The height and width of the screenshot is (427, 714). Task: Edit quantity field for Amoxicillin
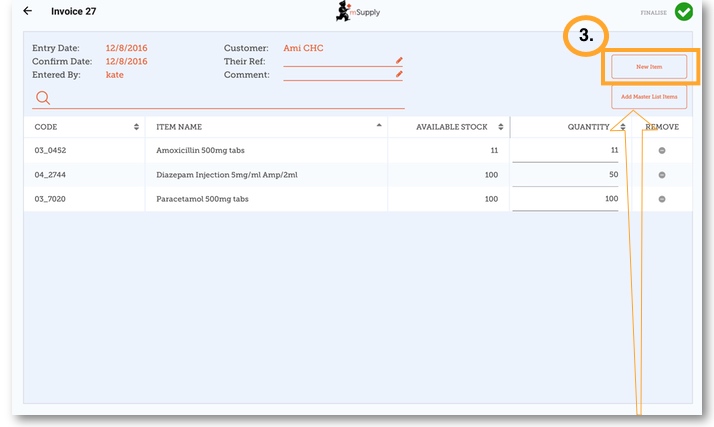tap(566, 150)
